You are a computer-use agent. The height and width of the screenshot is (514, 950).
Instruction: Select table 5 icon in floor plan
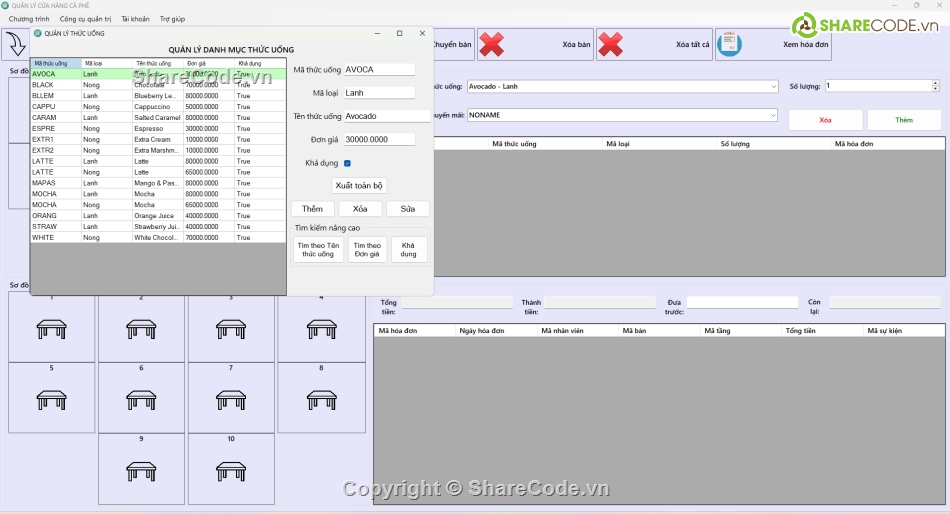51,399
